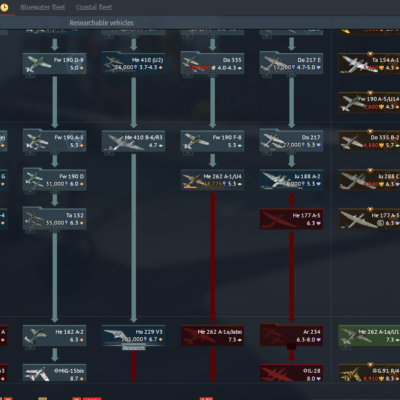Pick the Me 262 A-1/U4 aircraft
This screenshot has width=400, height=400.
212,180
